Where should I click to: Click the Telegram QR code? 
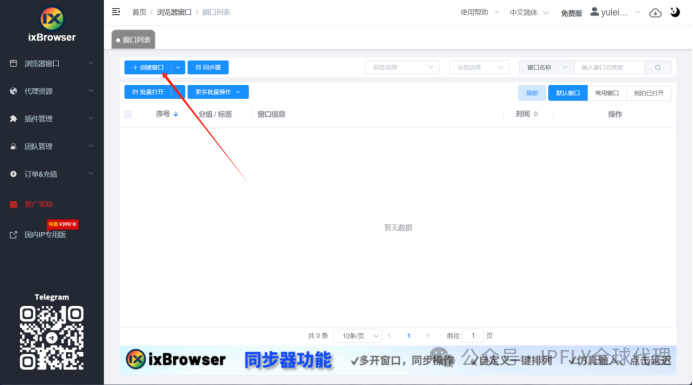(52, 338)
